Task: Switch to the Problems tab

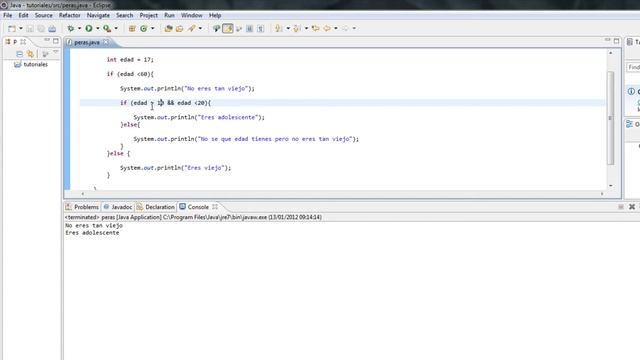Action: pyautogui.click(x=82, y=207)
